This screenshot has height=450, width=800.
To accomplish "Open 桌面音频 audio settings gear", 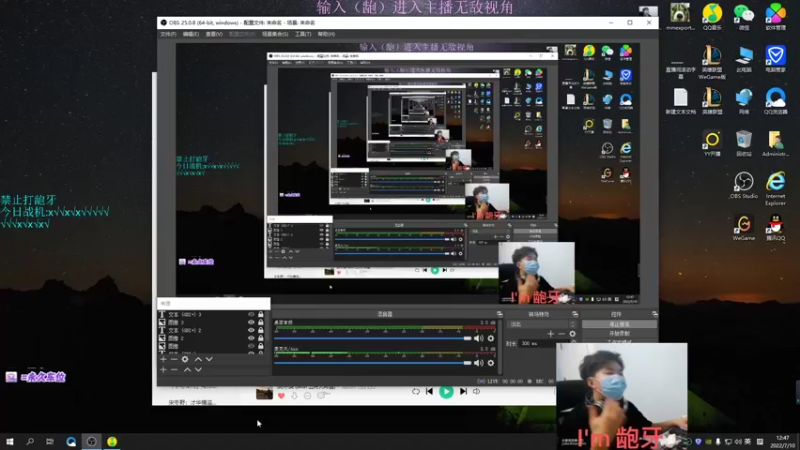I will tap(491, 338).
